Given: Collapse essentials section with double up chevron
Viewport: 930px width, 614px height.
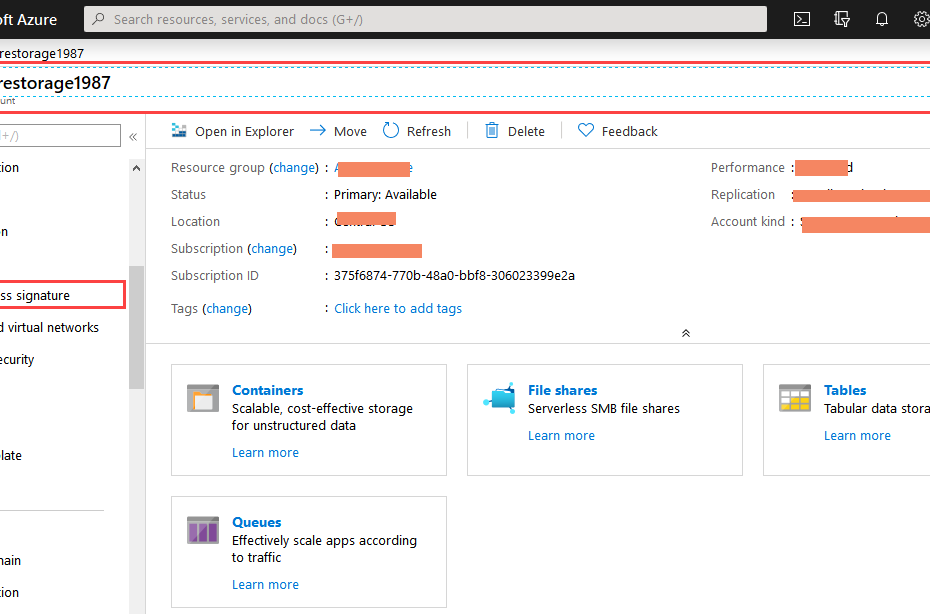Looking at the screenshot, I should (x=686, y=333).
